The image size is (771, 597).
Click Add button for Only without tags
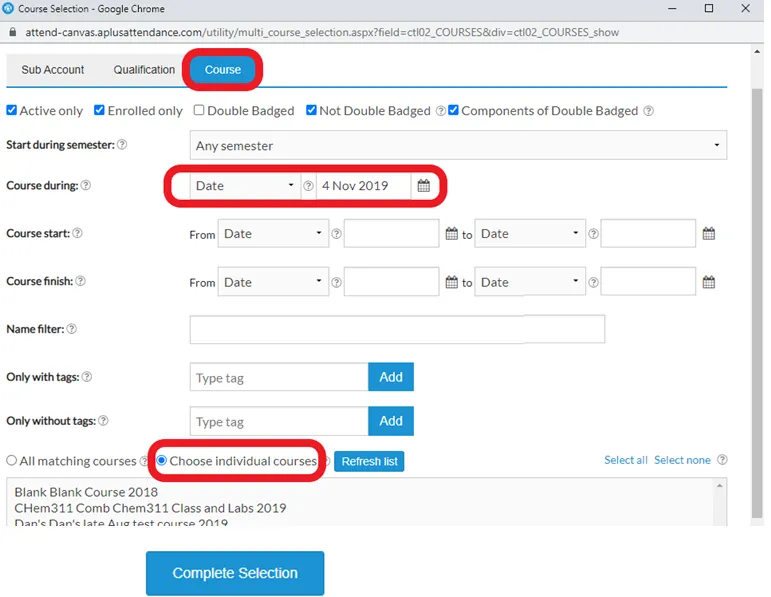[x=391, y=421]
